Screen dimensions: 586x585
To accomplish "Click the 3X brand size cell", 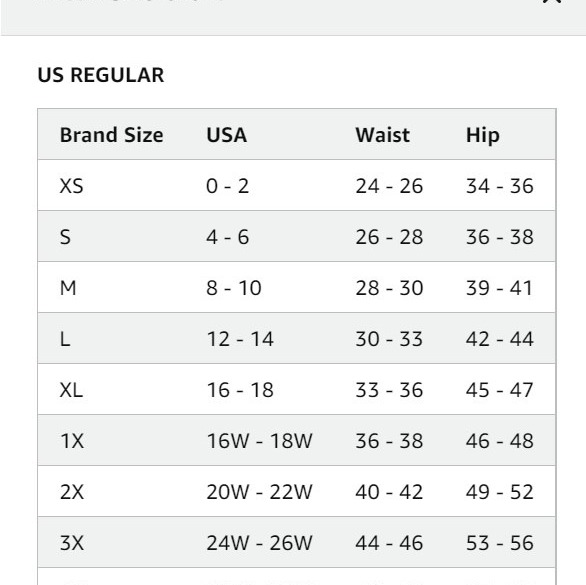I will pos(72,543).
